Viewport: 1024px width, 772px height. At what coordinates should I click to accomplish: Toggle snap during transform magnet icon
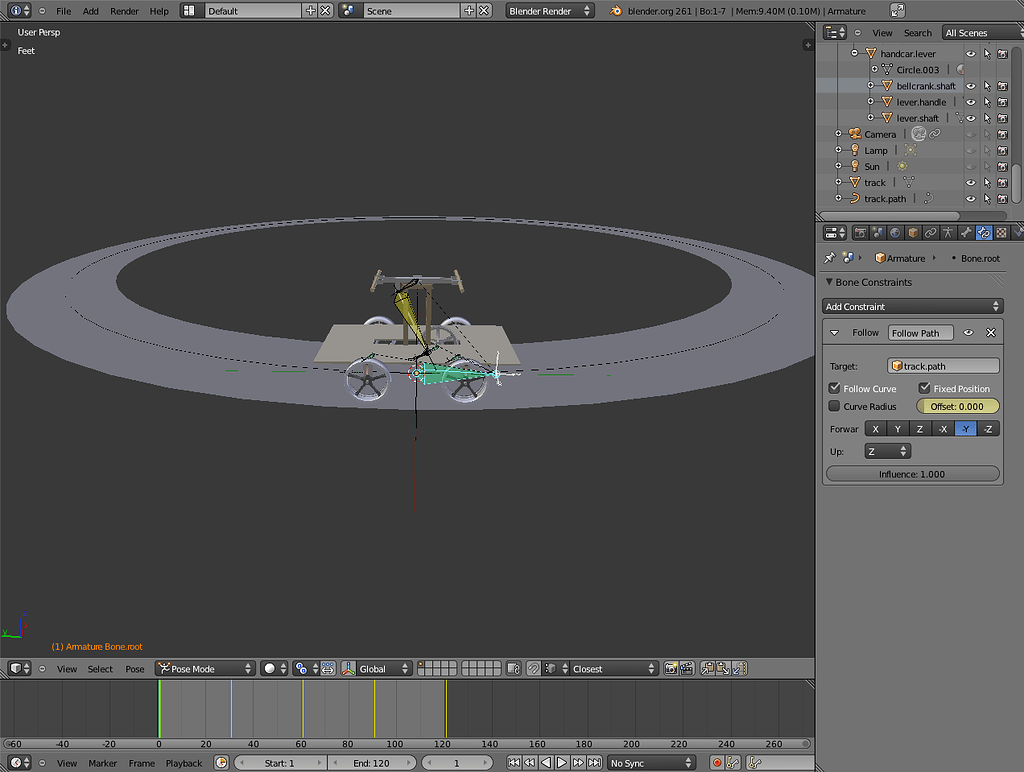point(534,669)
